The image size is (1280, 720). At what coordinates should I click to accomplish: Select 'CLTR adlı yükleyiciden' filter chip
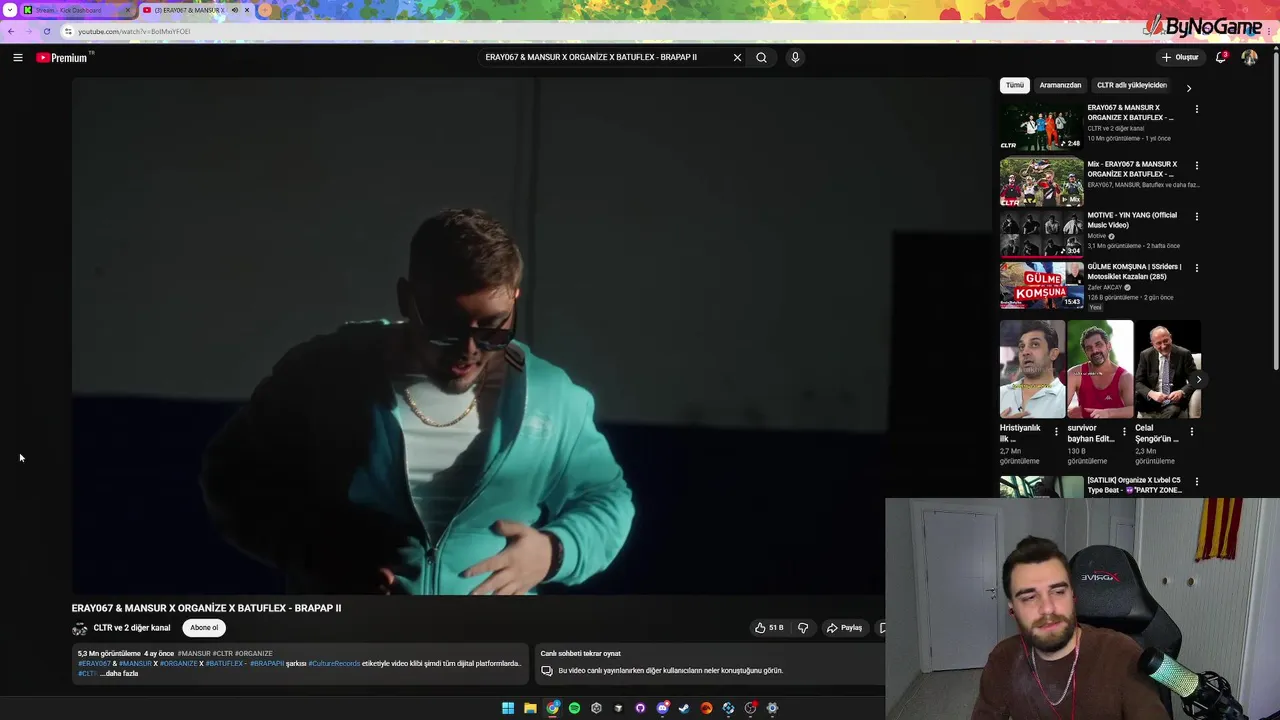(1131, 86)
